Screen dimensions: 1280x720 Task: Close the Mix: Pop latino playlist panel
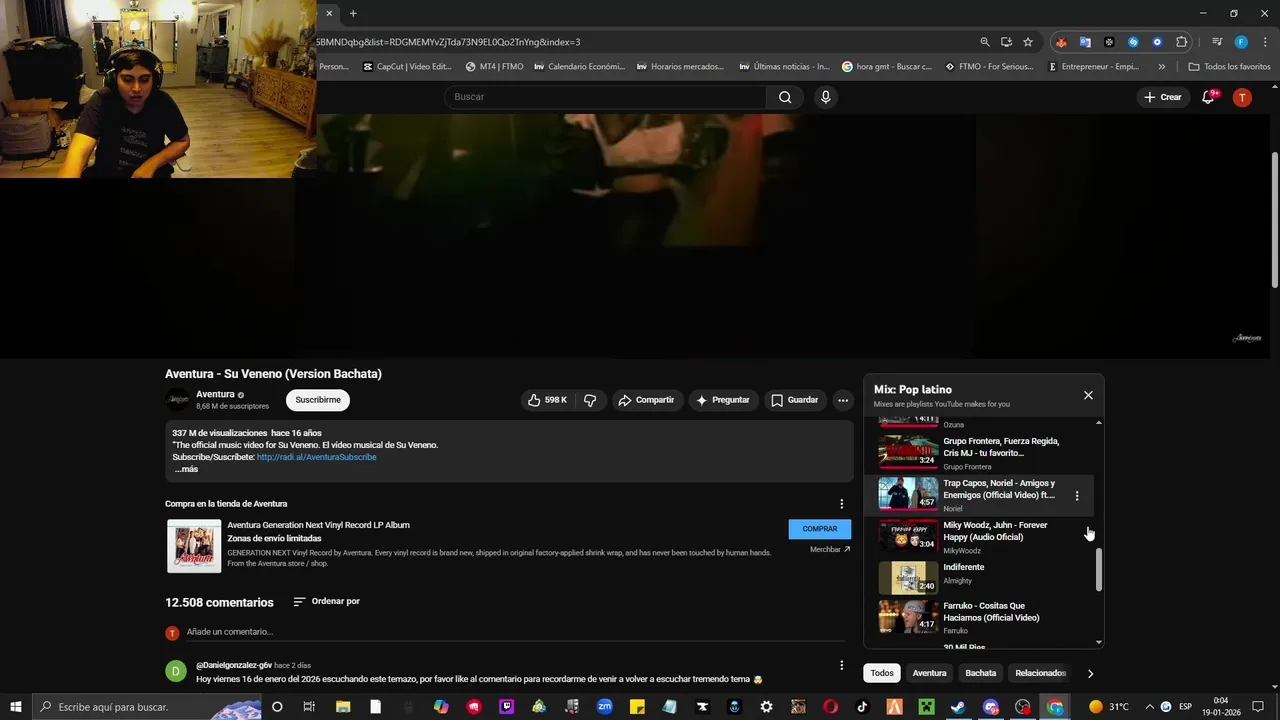[x=1088, y=395]
